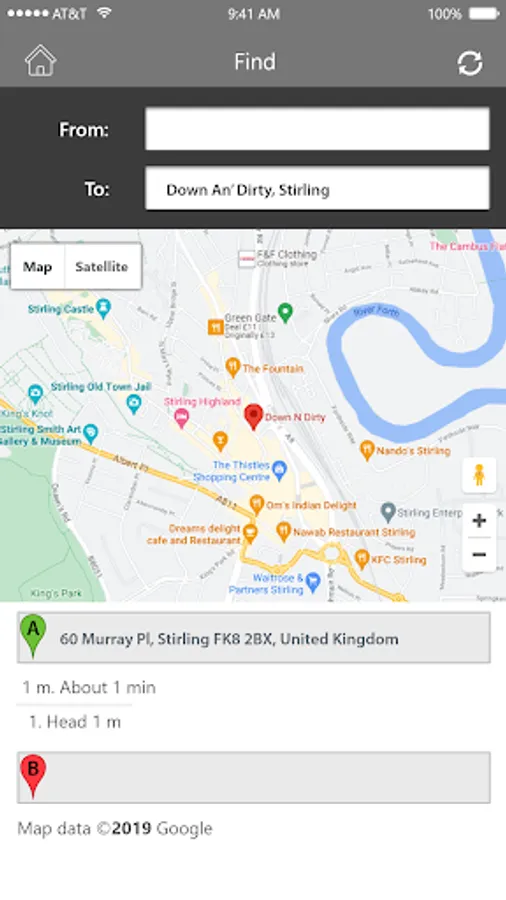The image size is (506, 900).
Task: Tap The Fountain restaurant marker
Action: [x=232, y=367]
